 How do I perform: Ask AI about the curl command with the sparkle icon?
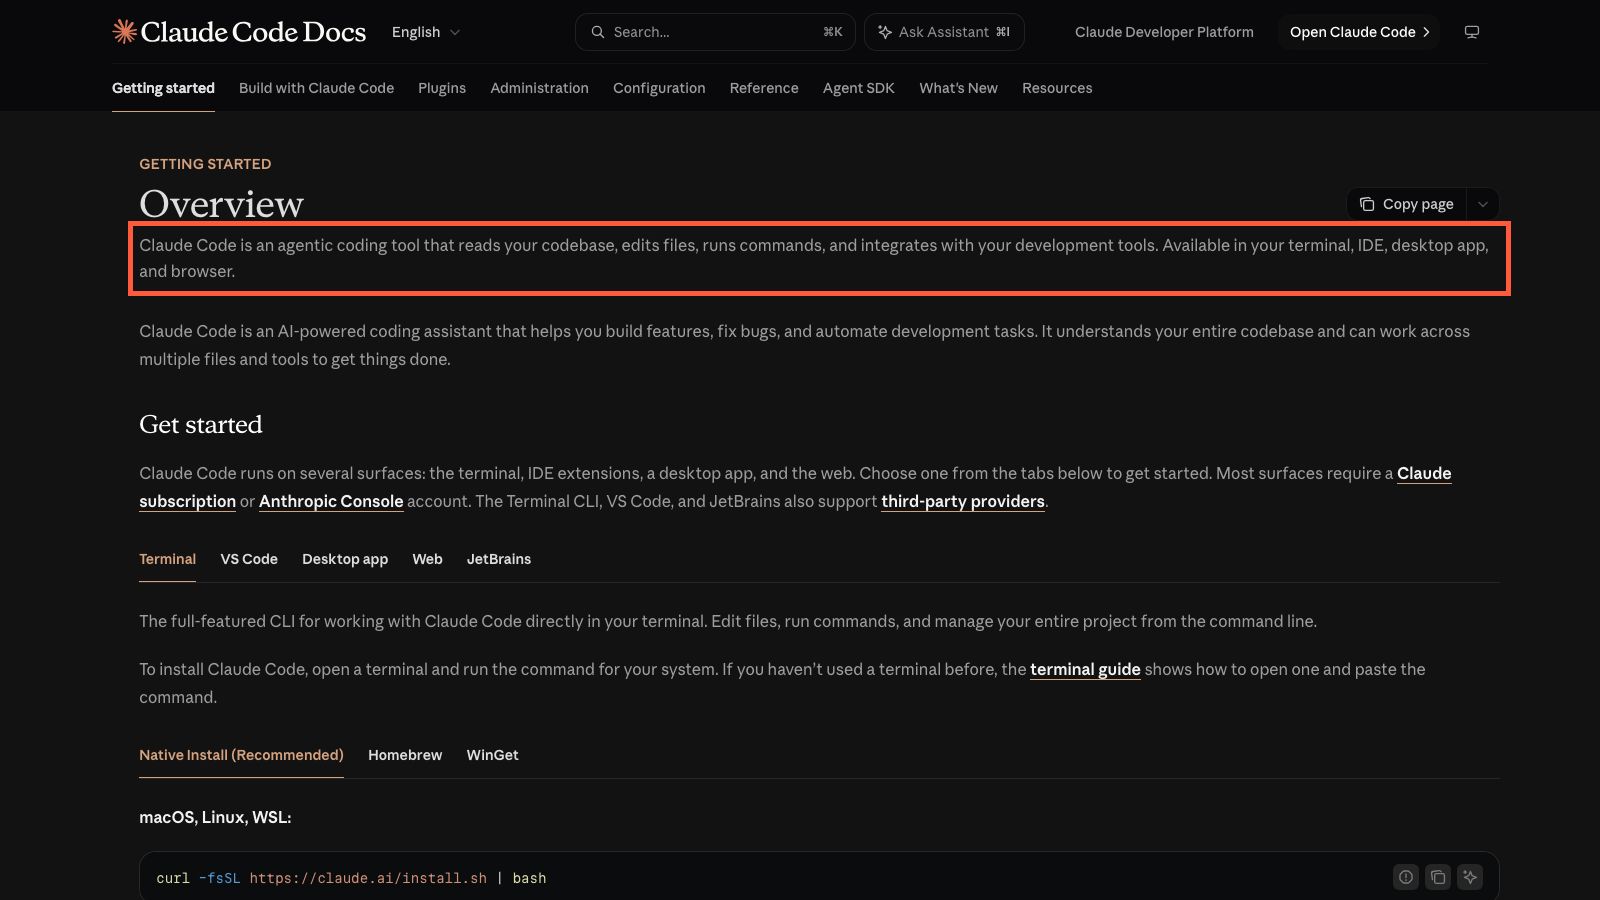coord(1470,877)
